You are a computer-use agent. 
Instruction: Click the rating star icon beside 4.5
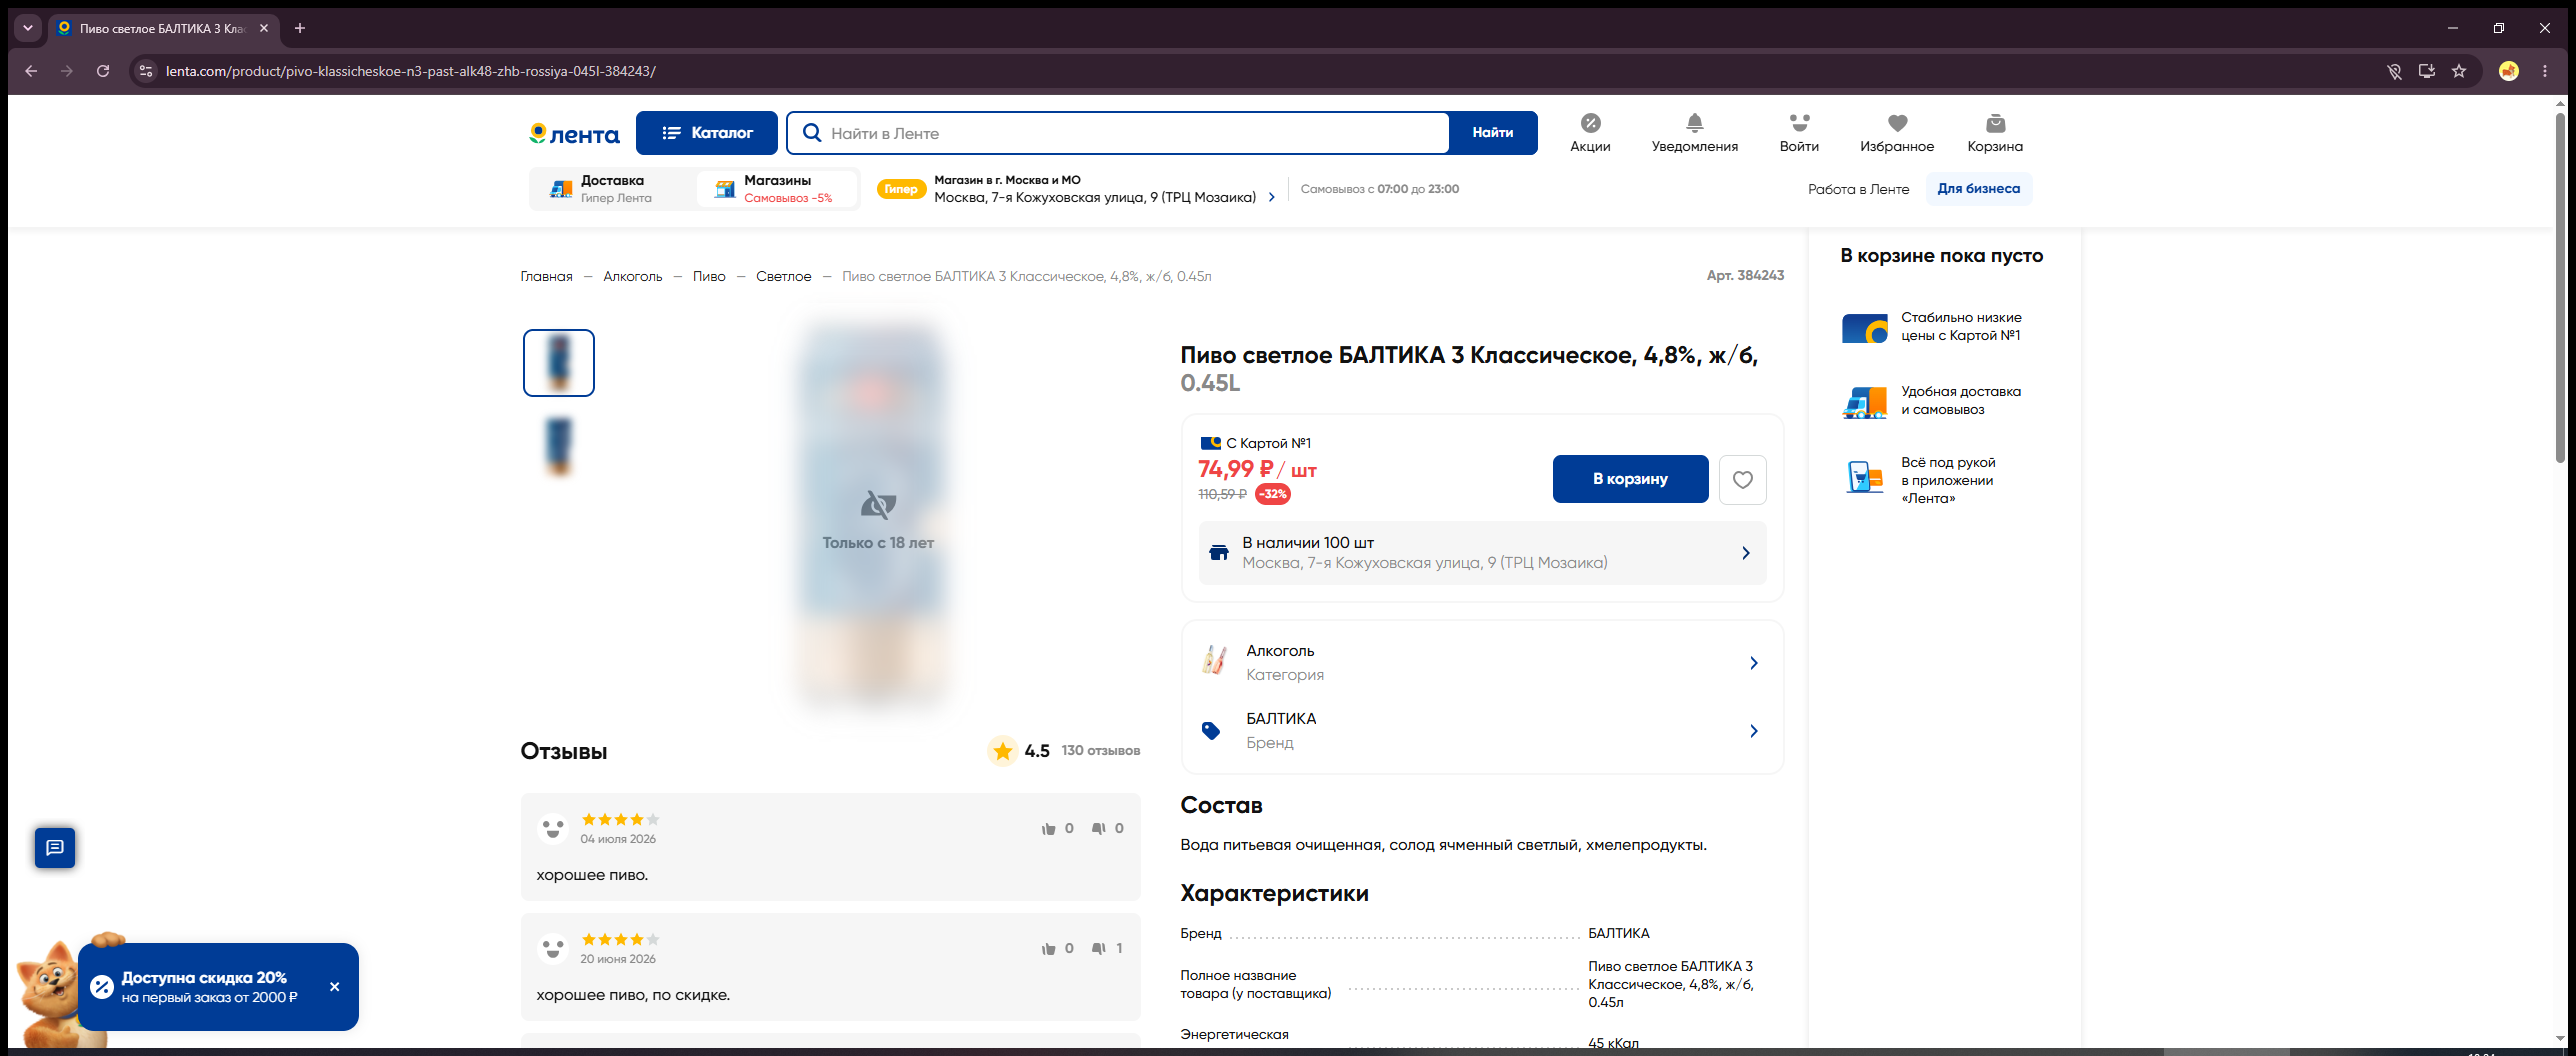point(1003,751)
